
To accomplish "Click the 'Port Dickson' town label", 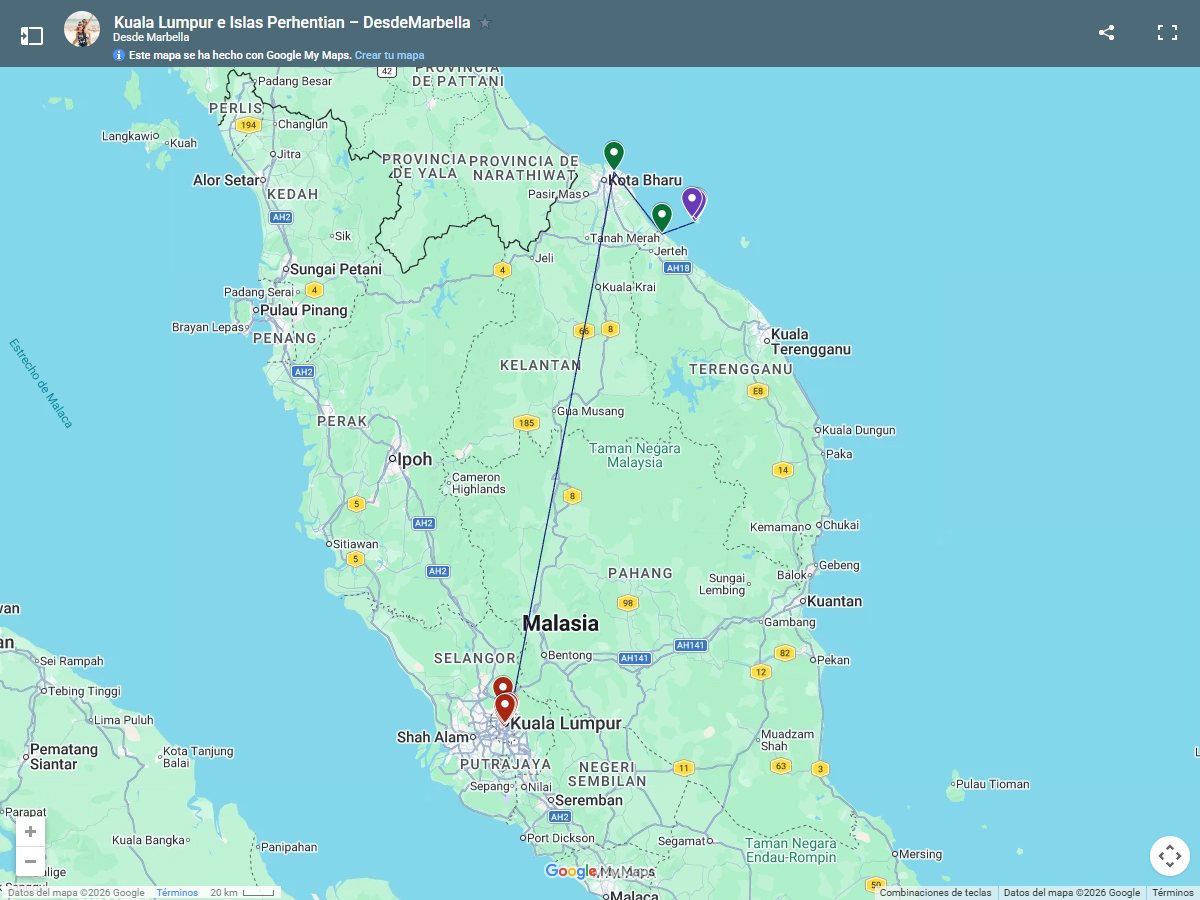I will [x=561, y=838].
